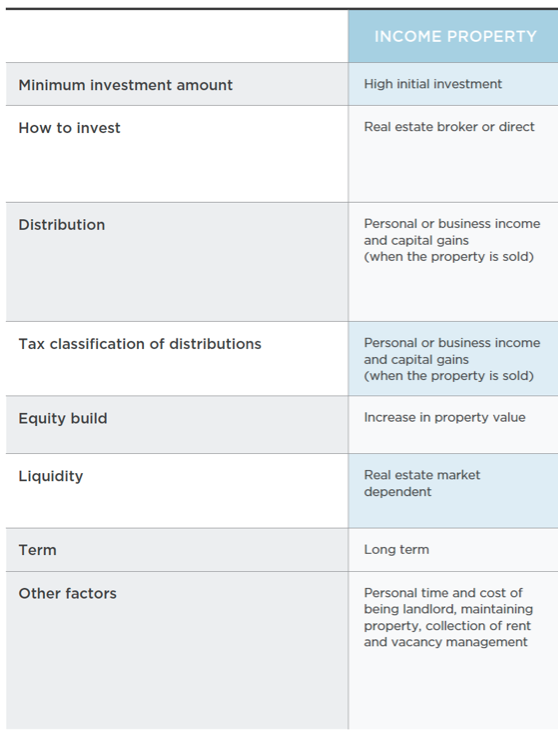Click the INCOME PROPERTY column header
The height and width of the screenshot is (734, 558).
click(455, 37)
